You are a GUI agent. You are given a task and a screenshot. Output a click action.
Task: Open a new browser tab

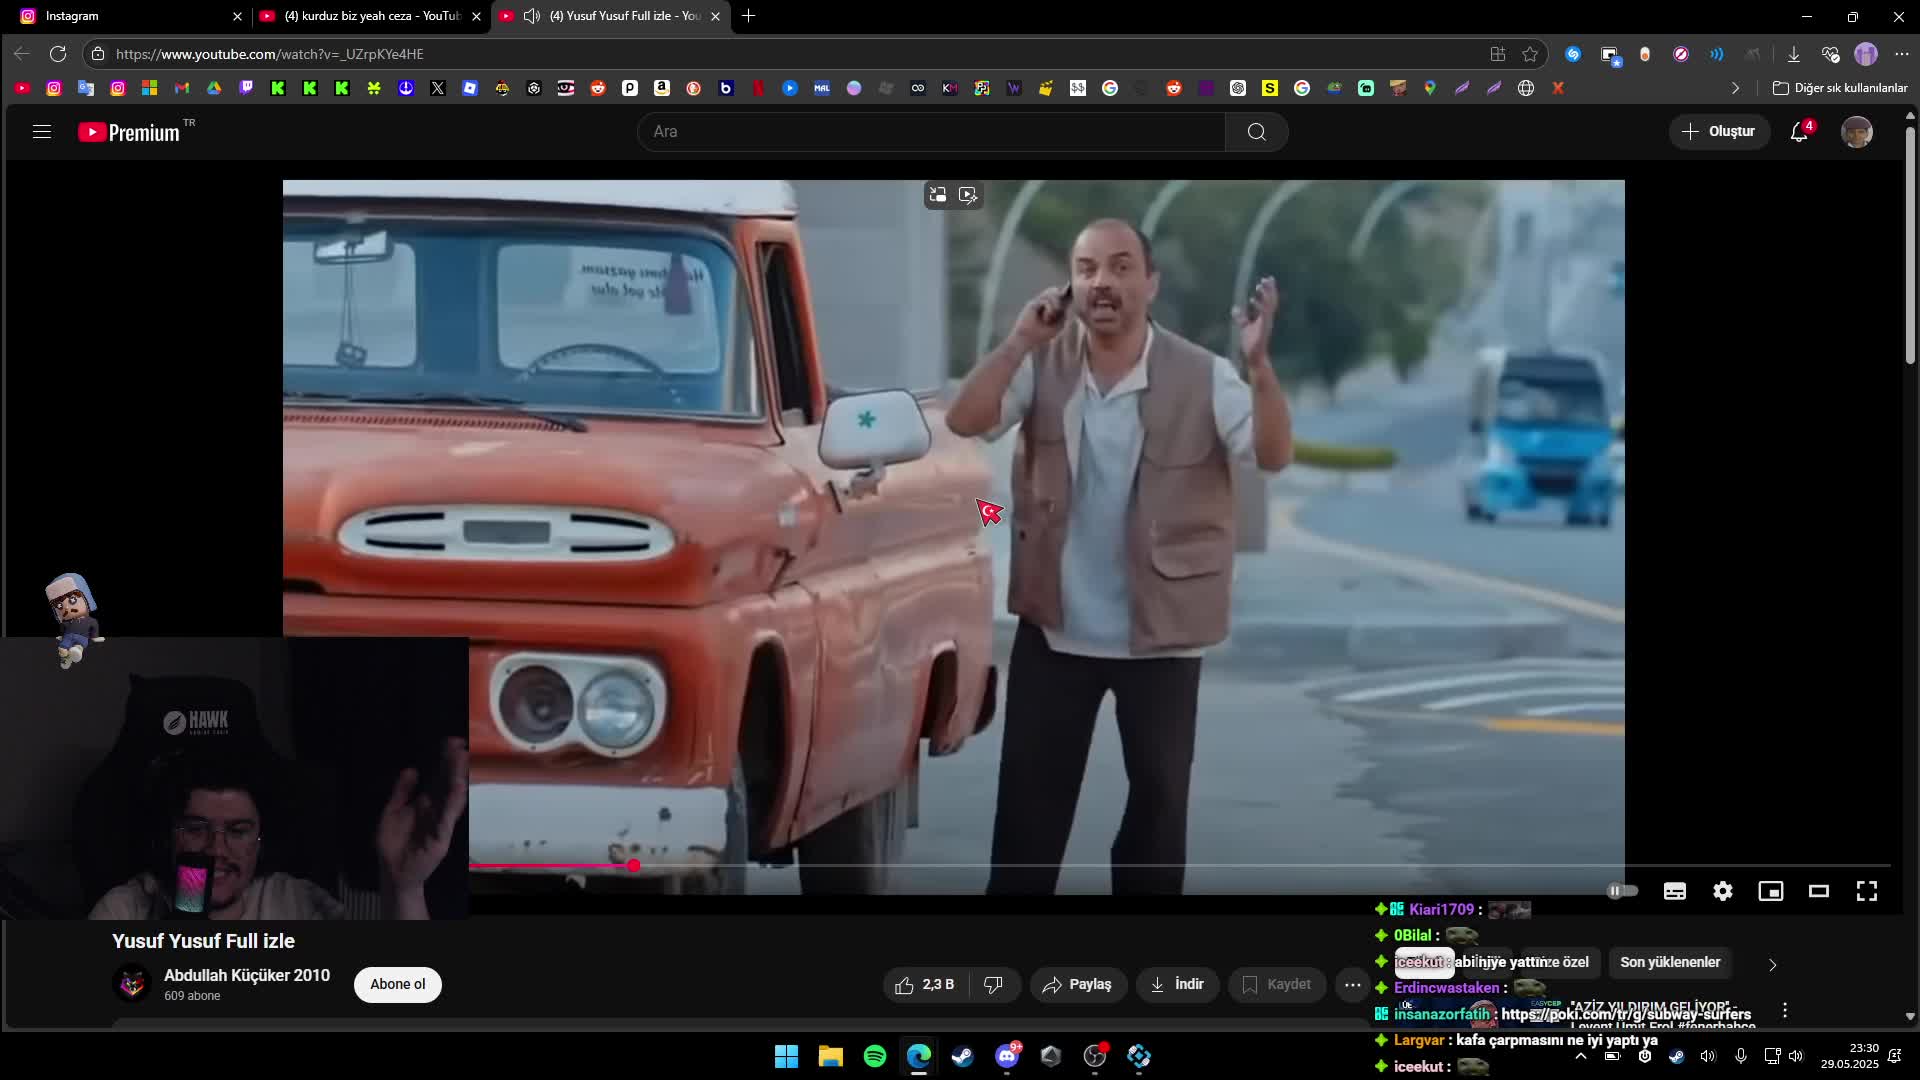[749, 16]
